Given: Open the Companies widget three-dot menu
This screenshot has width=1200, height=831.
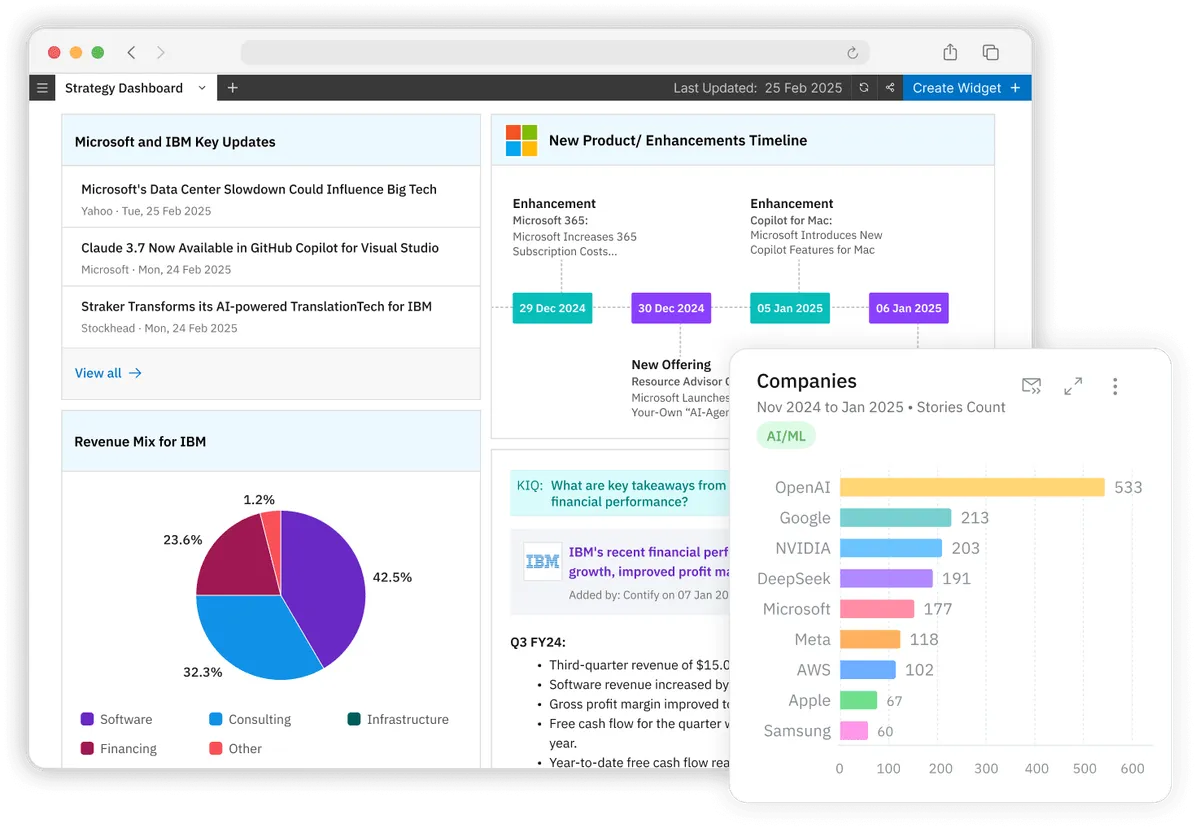Looking at the screenshot, I should click(1115, 386).
